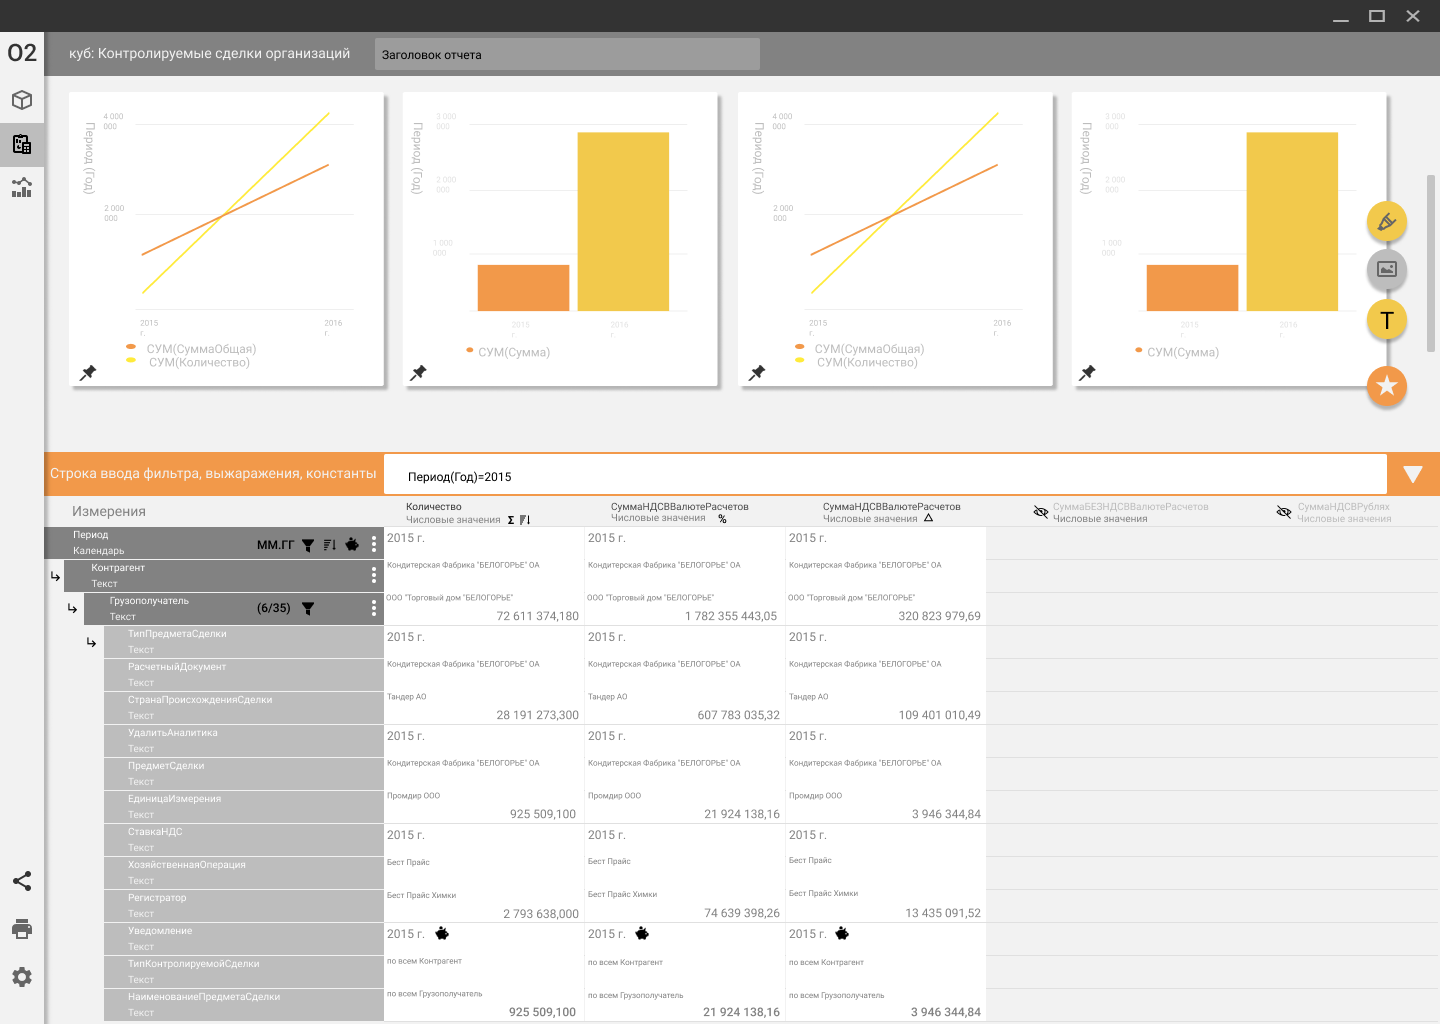Toggle pin on the last bar chart
This screenshot has height=1024, width=1440.
[x=1087, y=373]
